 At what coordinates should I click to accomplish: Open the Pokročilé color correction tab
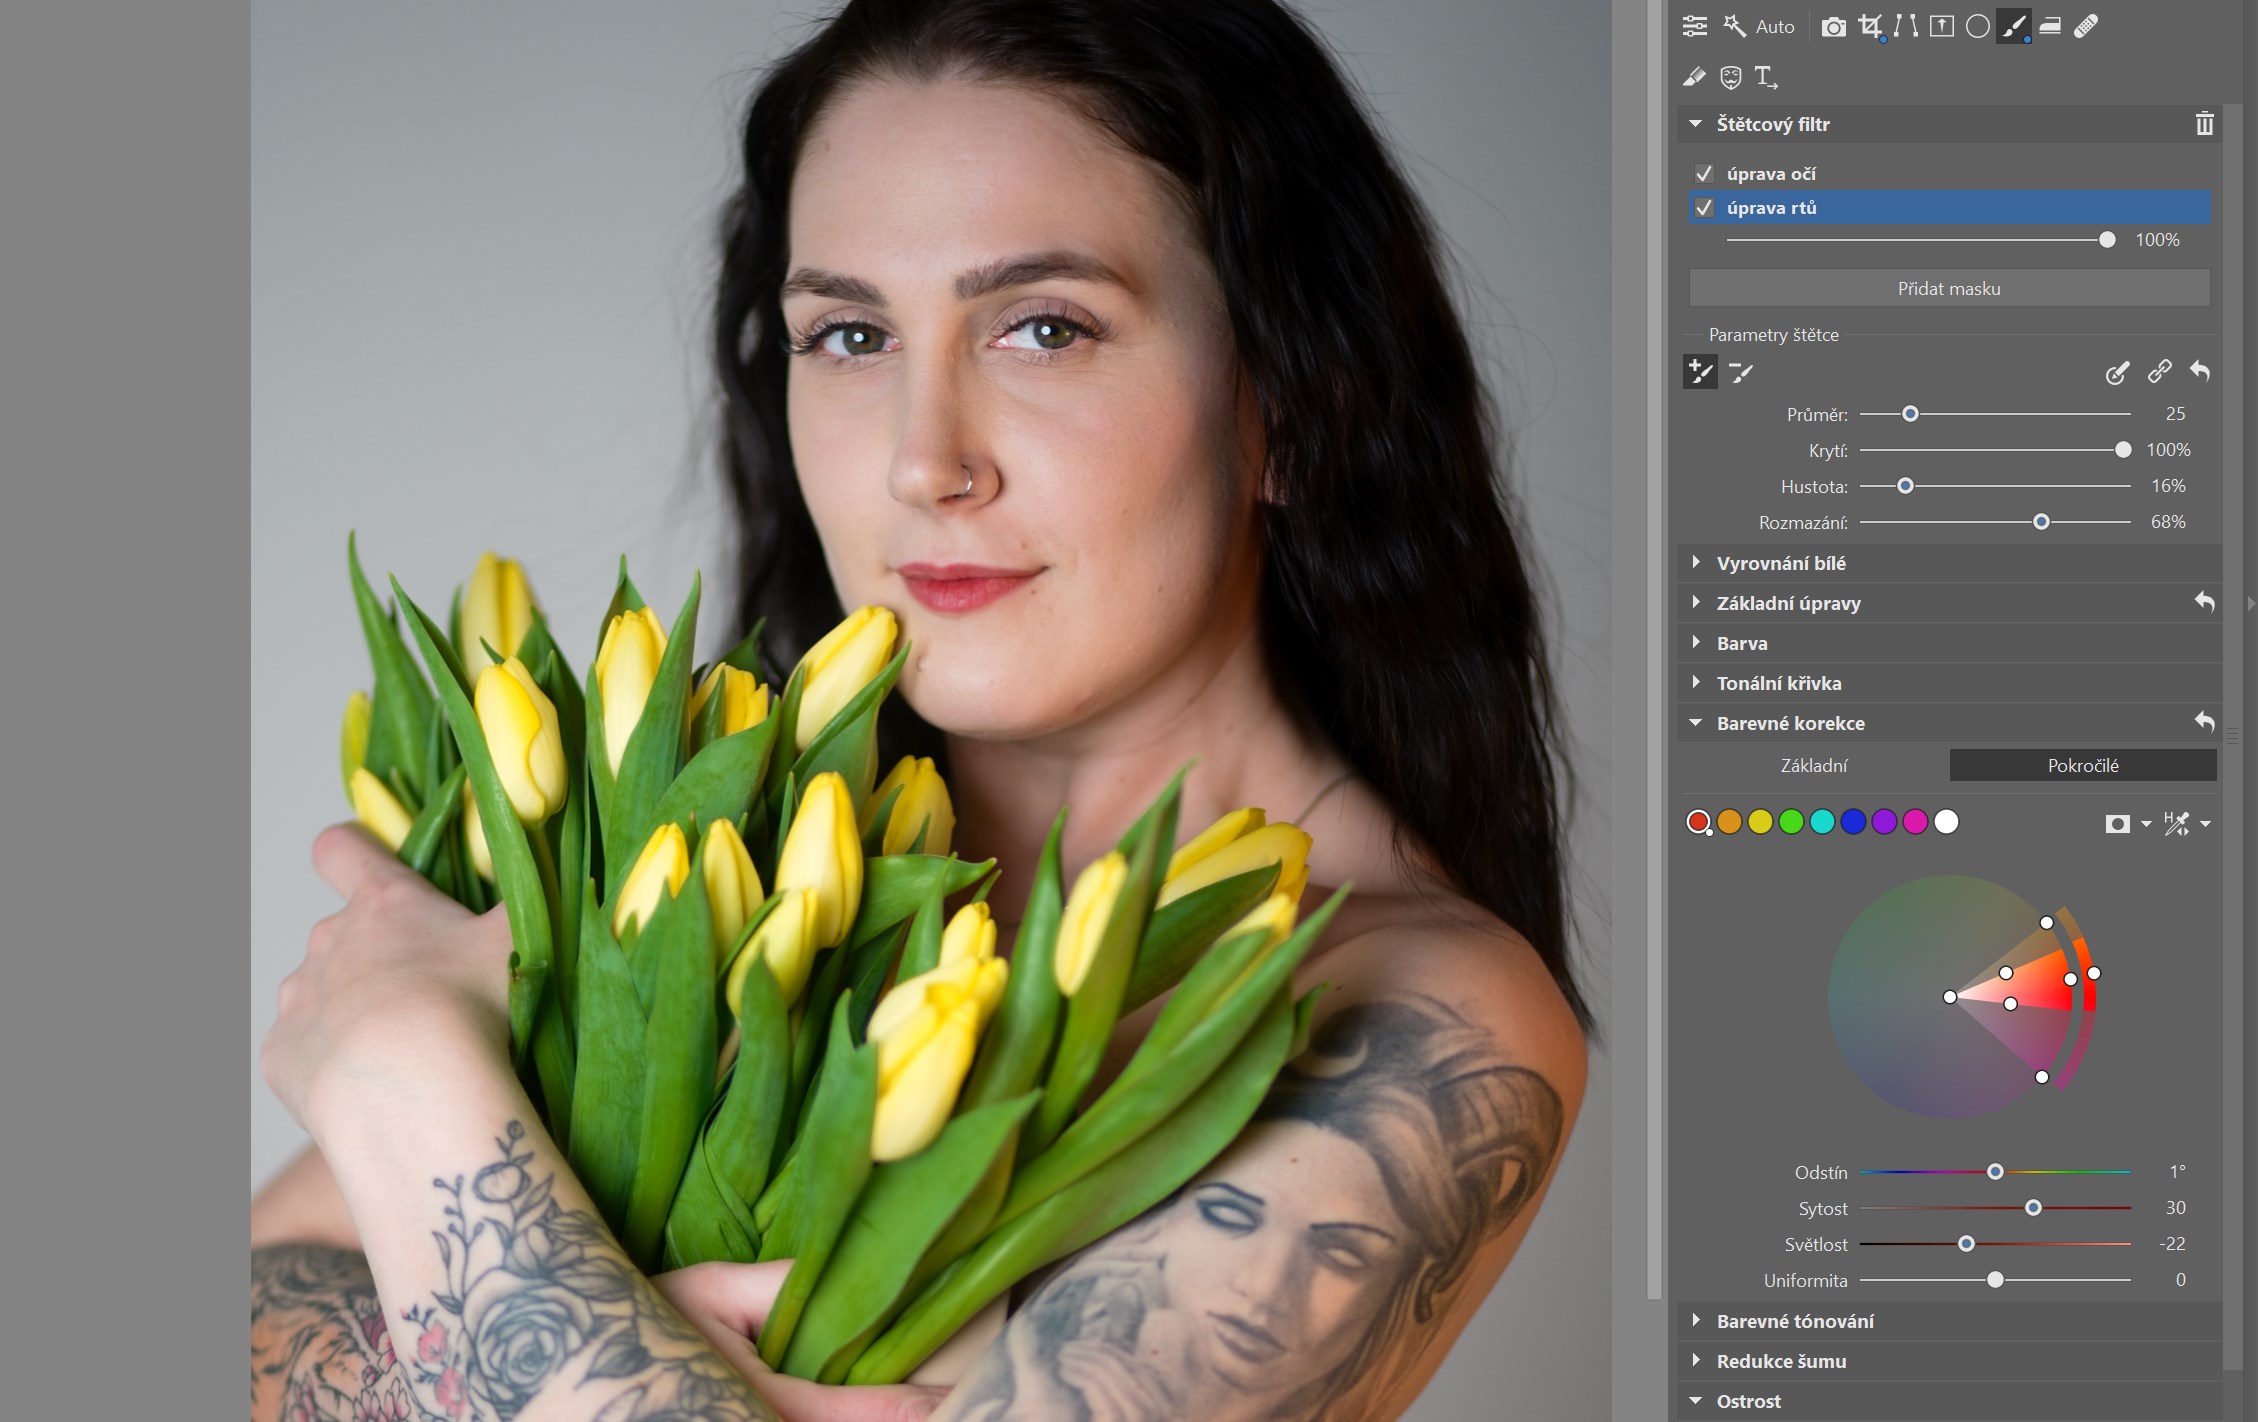(x=2082, y=765)
